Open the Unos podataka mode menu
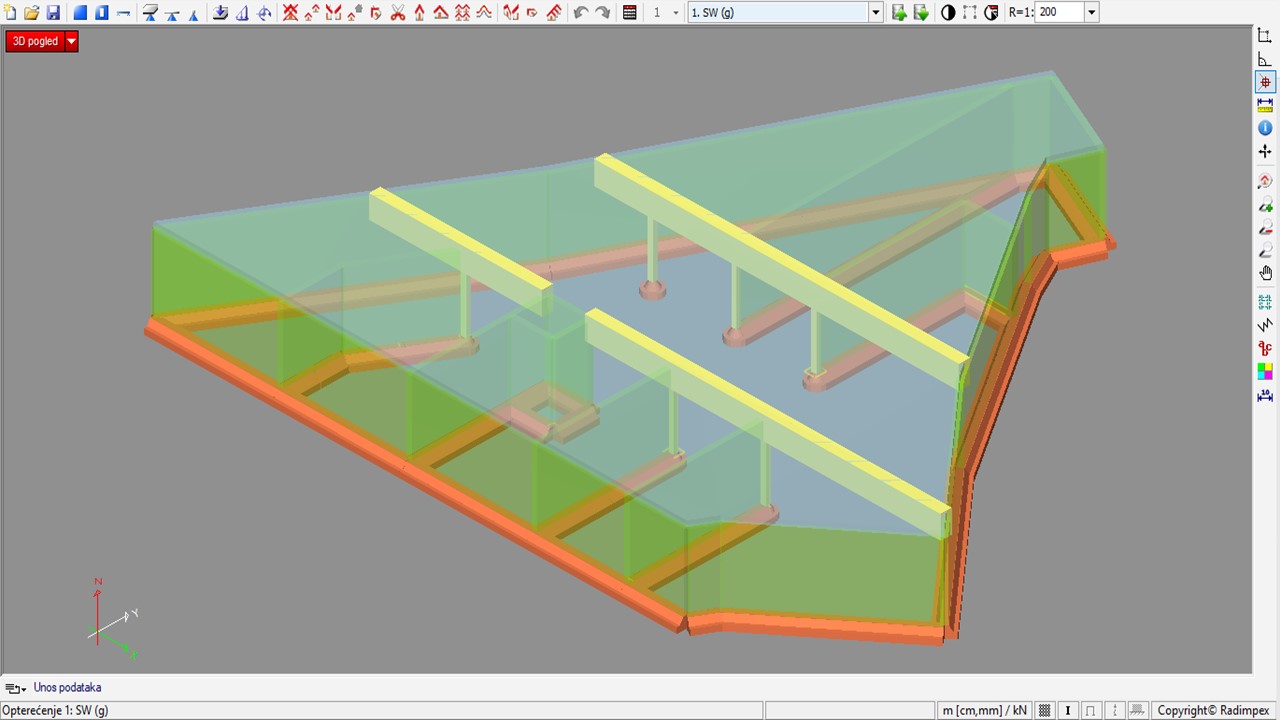The height and width of the screenshot is (720, 1280). click(15, 688)
